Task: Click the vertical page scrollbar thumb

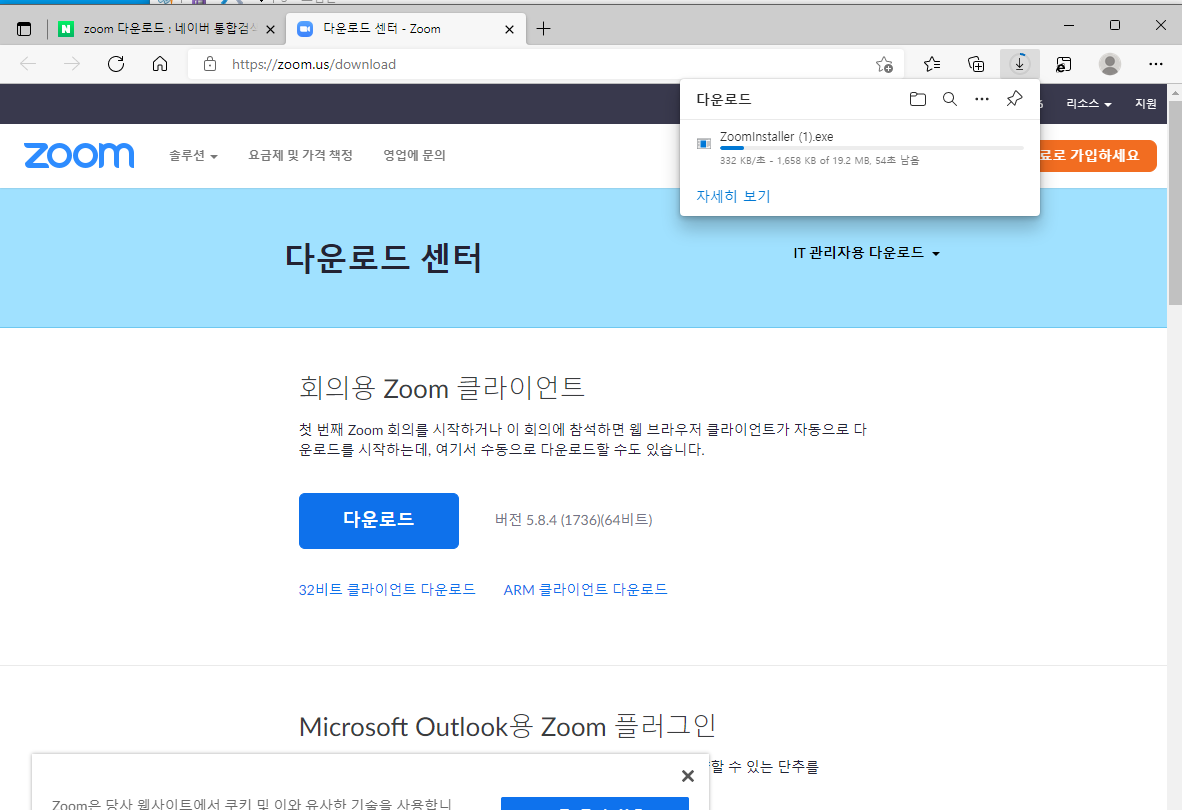Action: pyautogui.click(x=1174, y=202)
